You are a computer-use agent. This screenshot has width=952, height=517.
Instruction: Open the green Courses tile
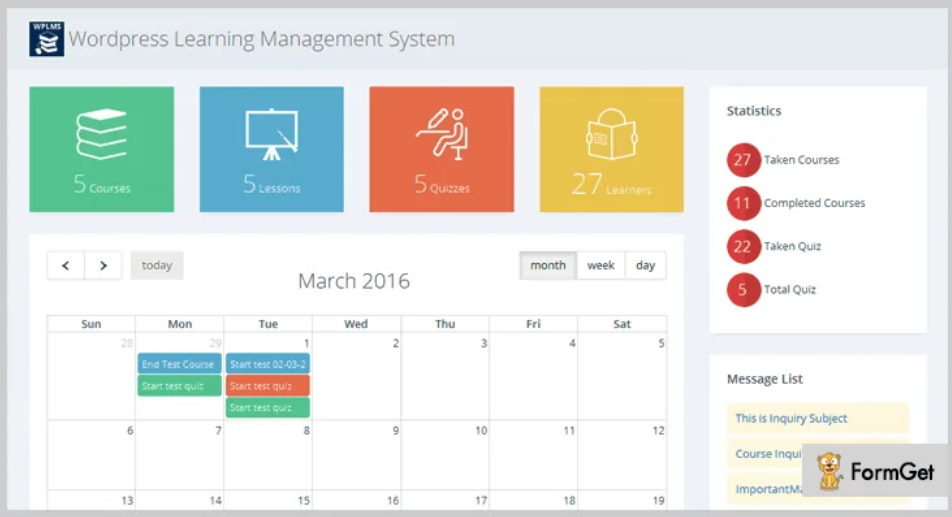pos(101,149)
